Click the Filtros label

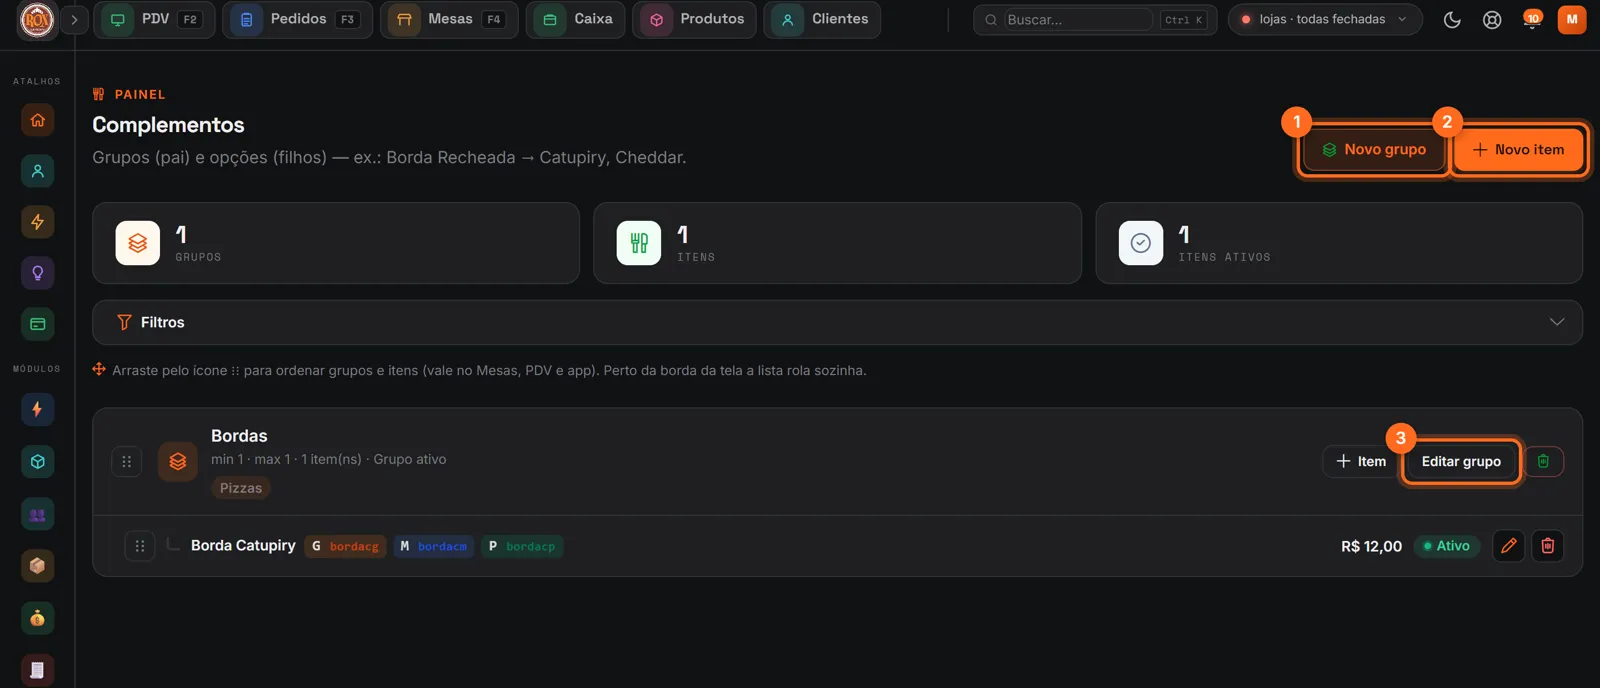point(162,322)
